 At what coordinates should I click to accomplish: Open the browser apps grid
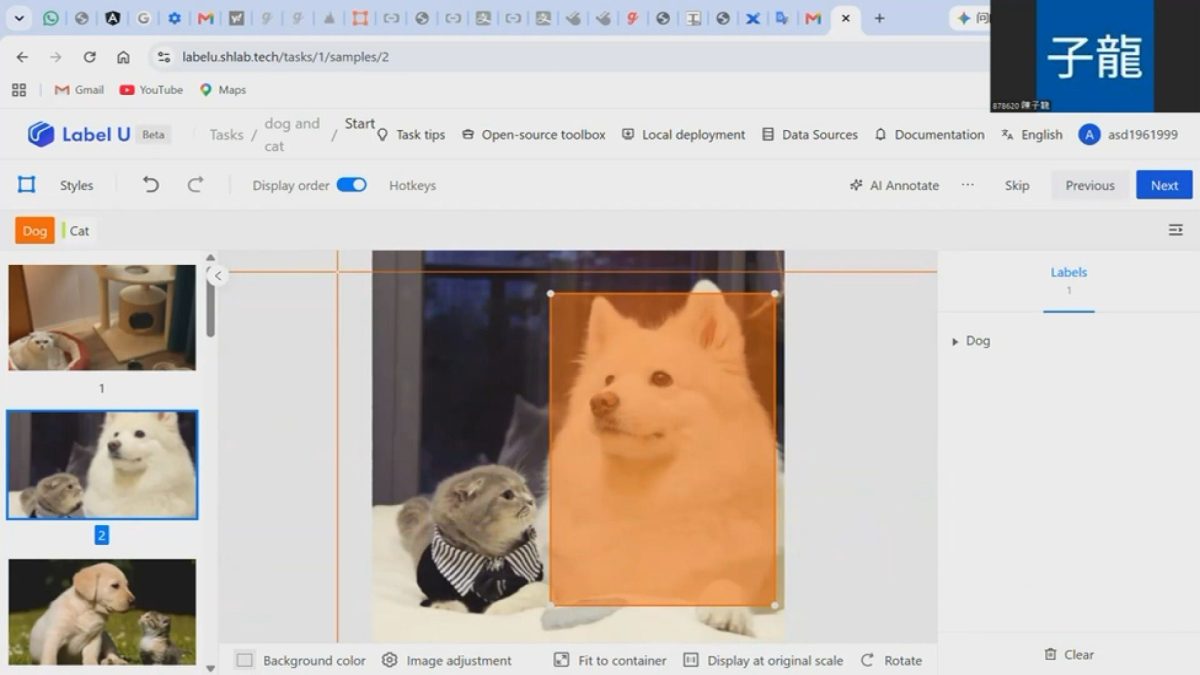tap(19, 90)
